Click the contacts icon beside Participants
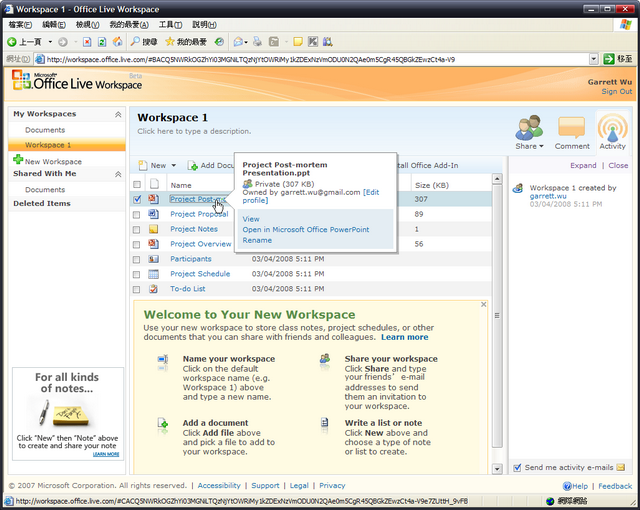This screenshot has width=640, height=510. coord(153,259)
